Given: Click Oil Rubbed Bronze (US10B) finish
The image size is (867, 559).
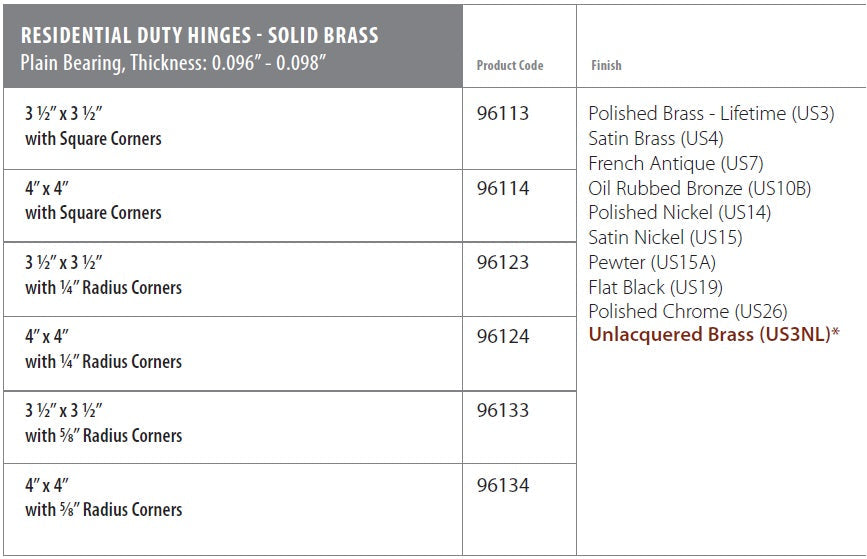Looking at the screenshot, I should tap(699, 188).
